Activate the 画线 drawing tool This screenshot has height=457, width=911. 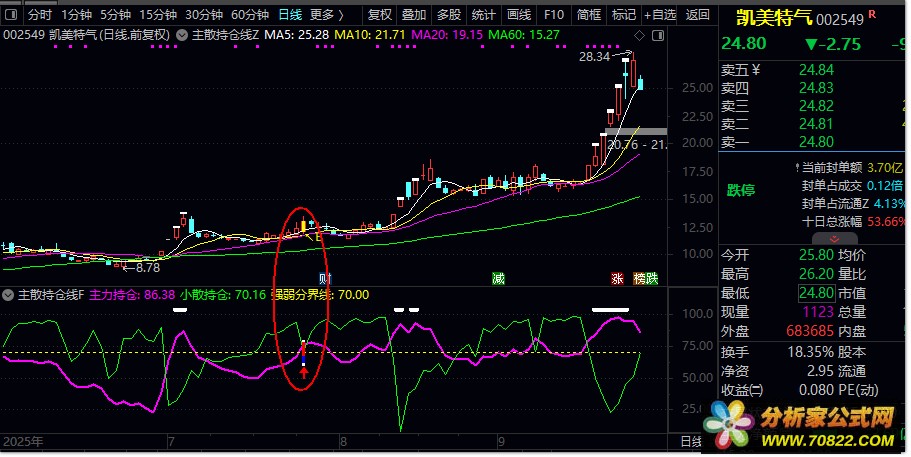[519, 15]
